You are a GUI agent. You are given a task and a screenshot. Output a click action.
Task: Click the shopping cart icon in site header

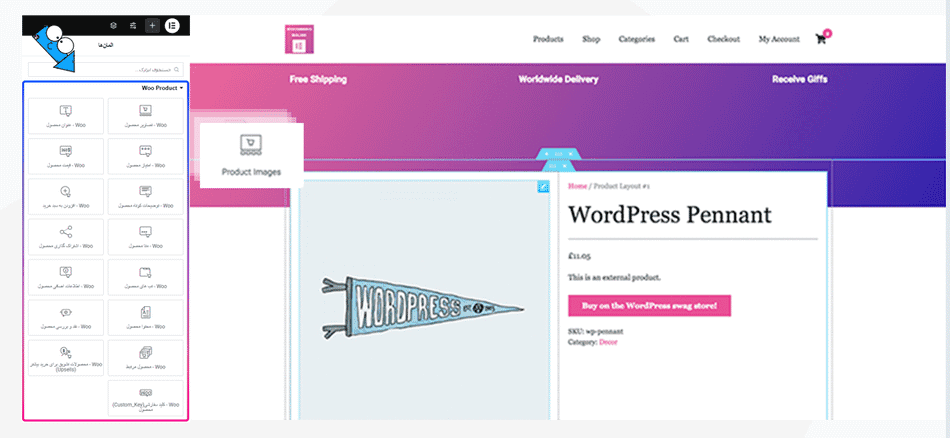click(821, 39)
